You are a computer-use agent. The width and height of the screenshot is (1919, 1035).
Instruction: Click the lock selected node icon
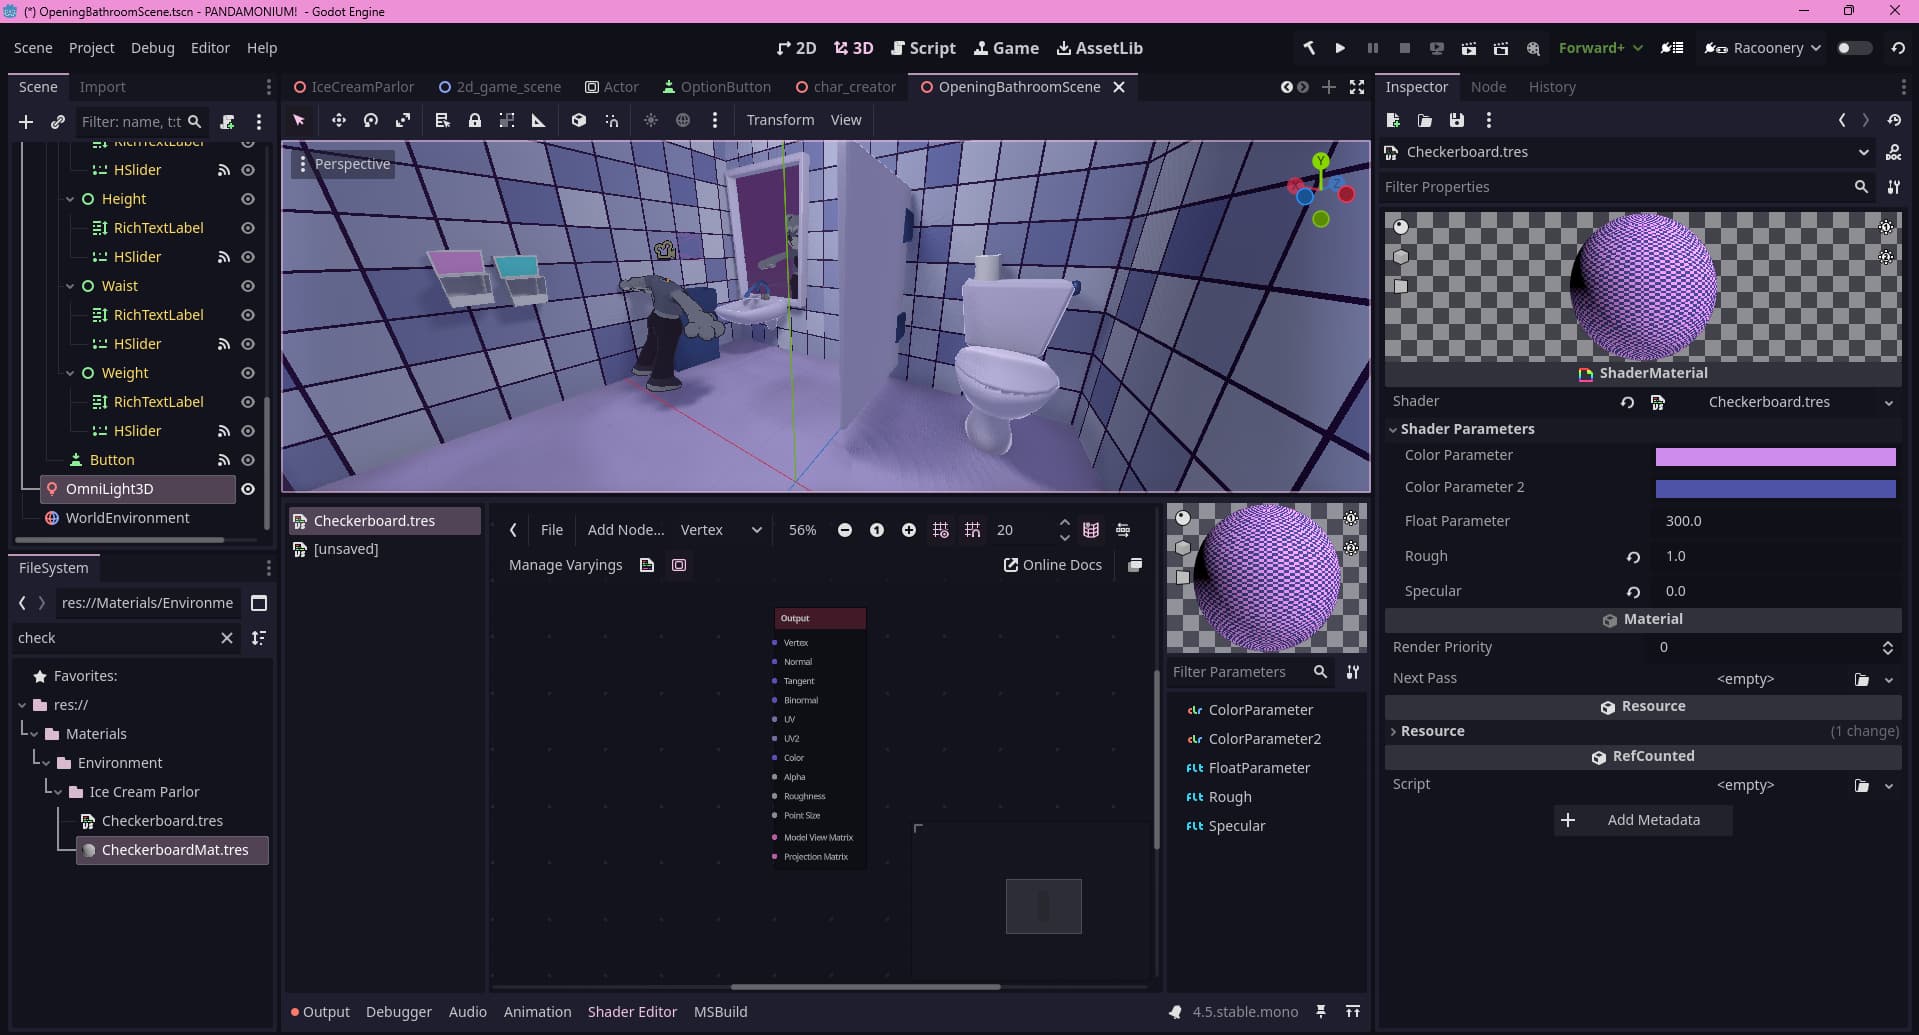click(475, 120)
